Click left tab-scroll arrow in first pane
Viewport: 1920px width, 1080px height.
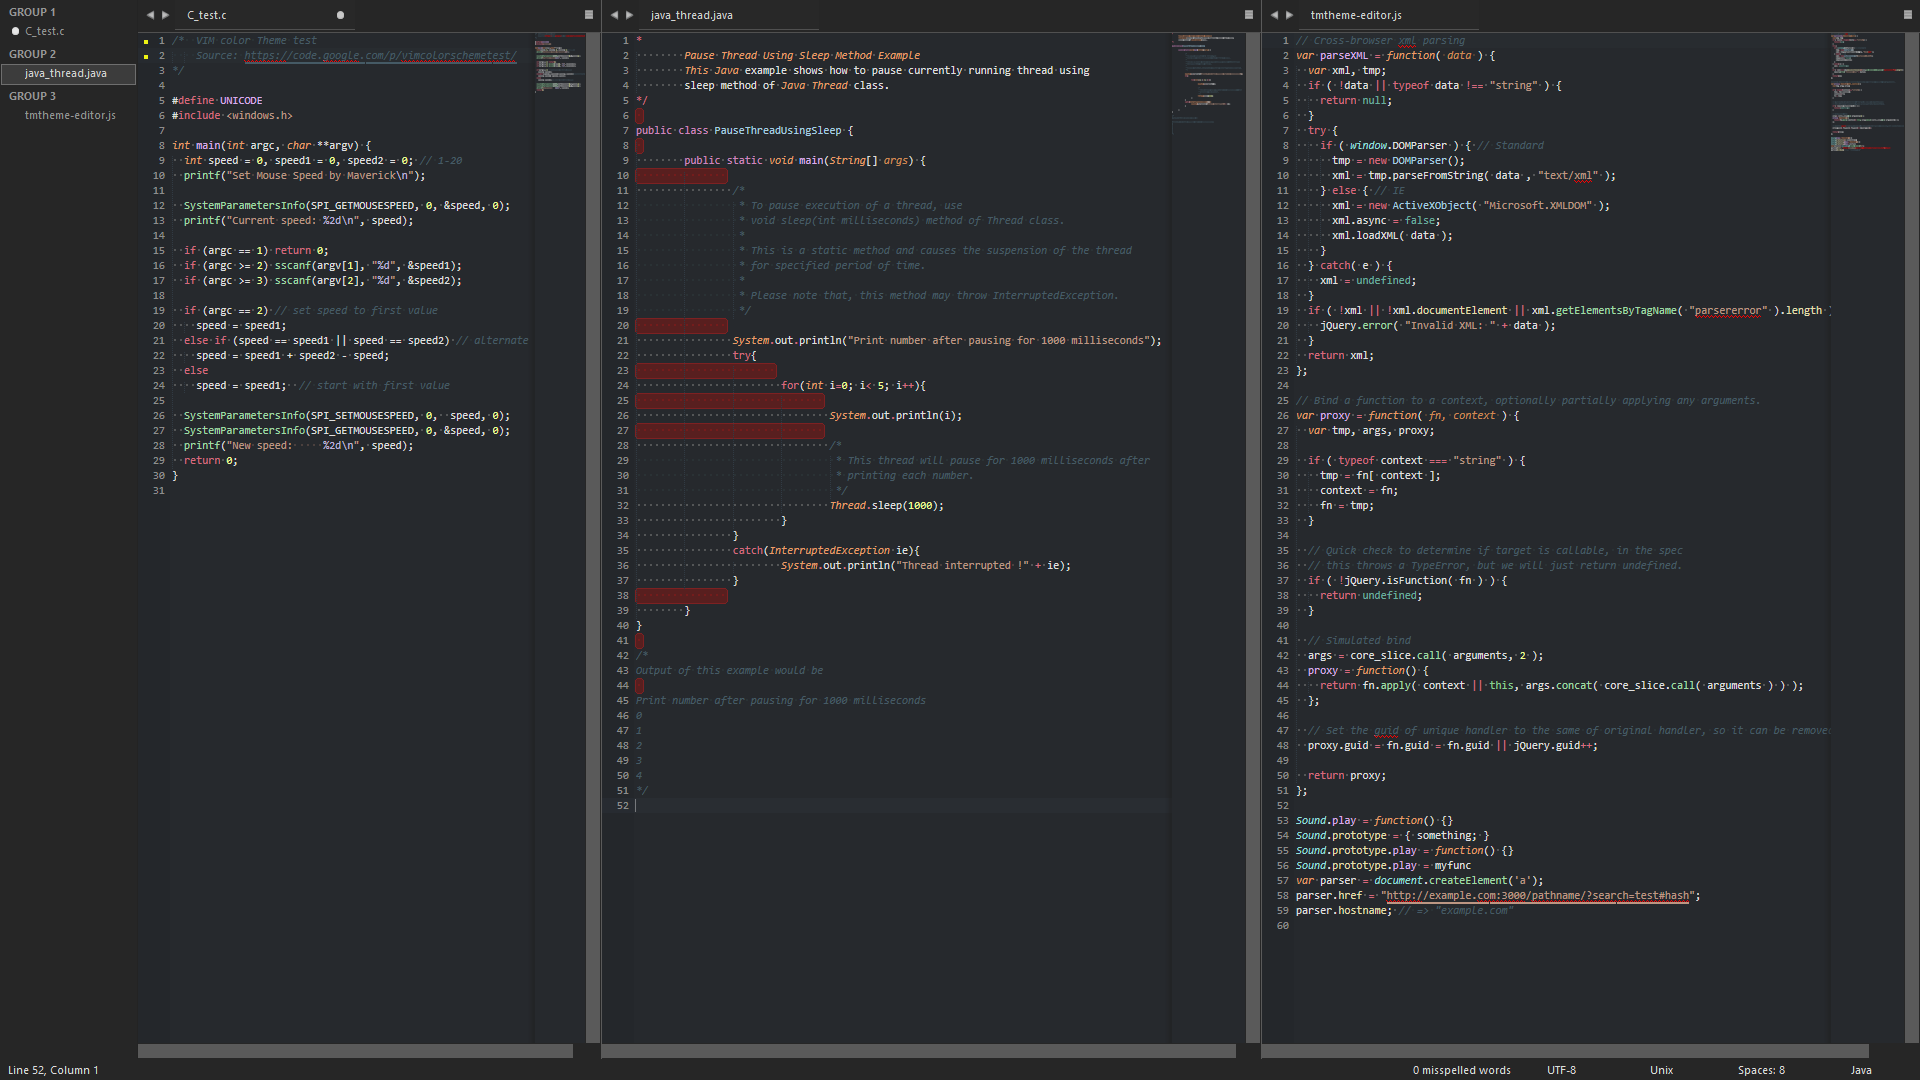pyautogui.click(x=150, y=15)
